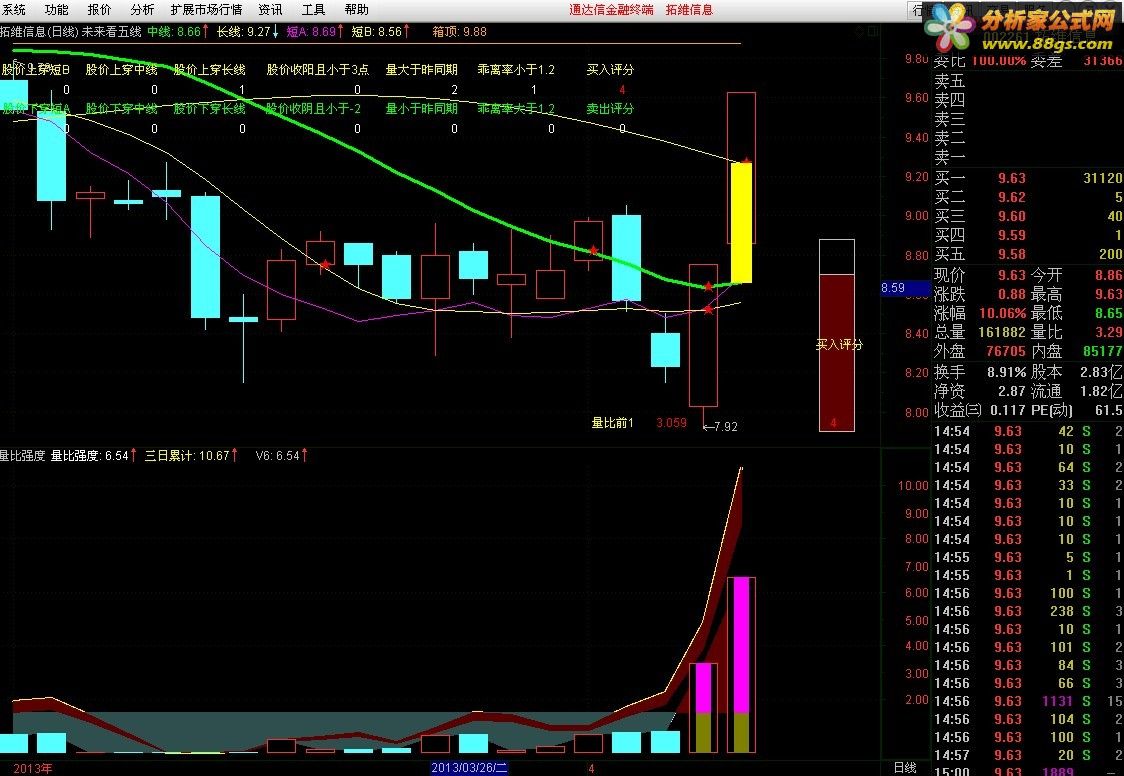Click the 14:54 tick with volume 42
The height and width of the screenshot is (776, 1124).
(x=1028, y=431)
